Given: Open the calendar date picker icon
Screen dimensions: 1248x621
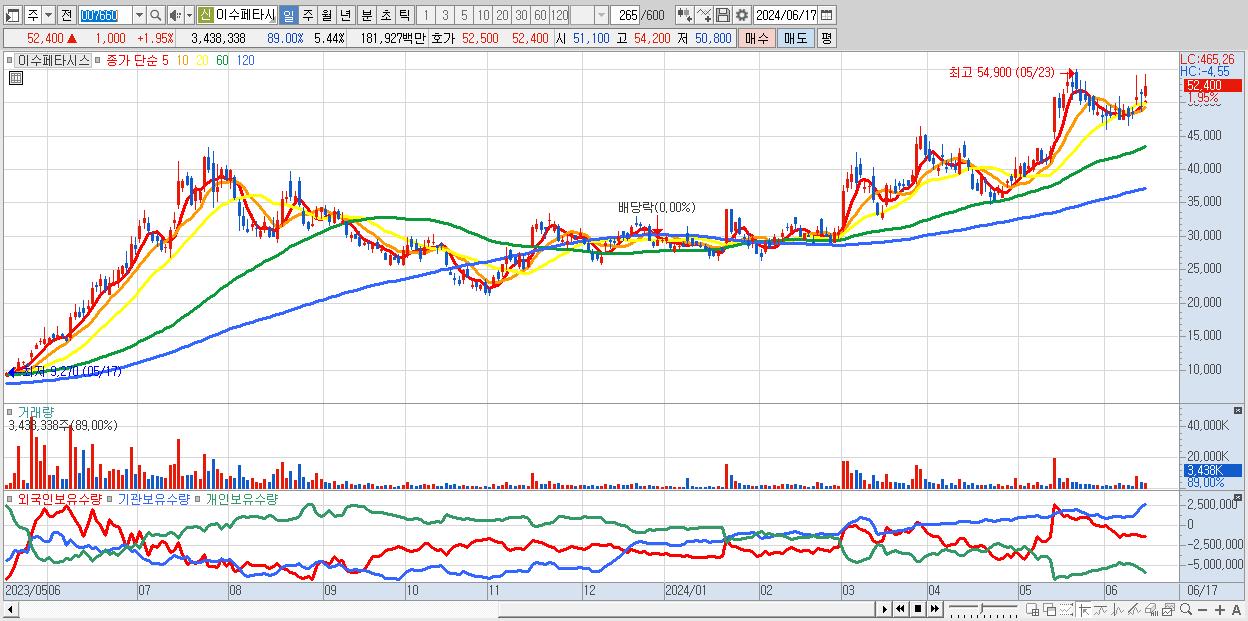Looking at the screenshot, I should tap(826, 15).
